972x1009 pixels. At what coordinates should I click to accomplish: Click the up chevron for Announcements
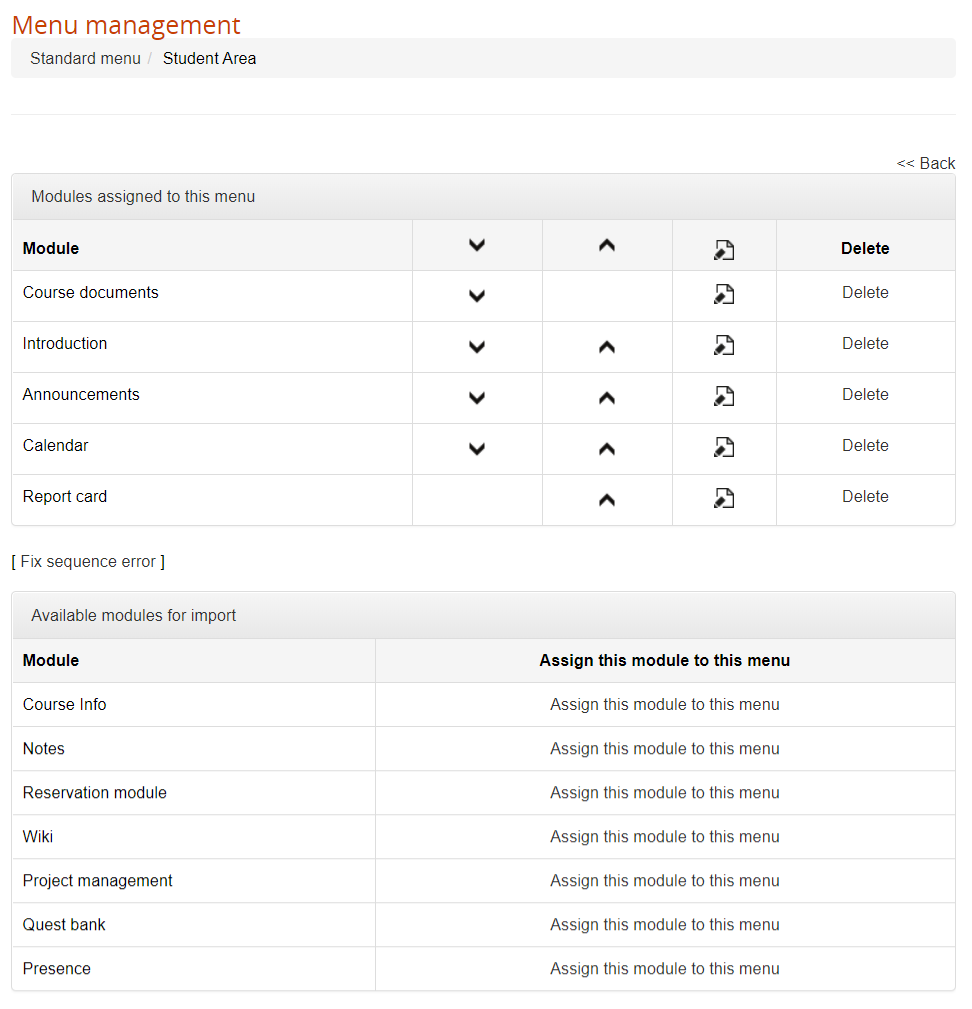click(607, 395)
